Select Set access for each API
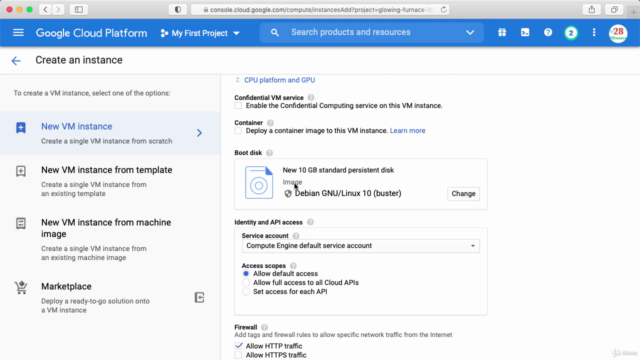Screen dimensions: 640x360 pos(246,291)
